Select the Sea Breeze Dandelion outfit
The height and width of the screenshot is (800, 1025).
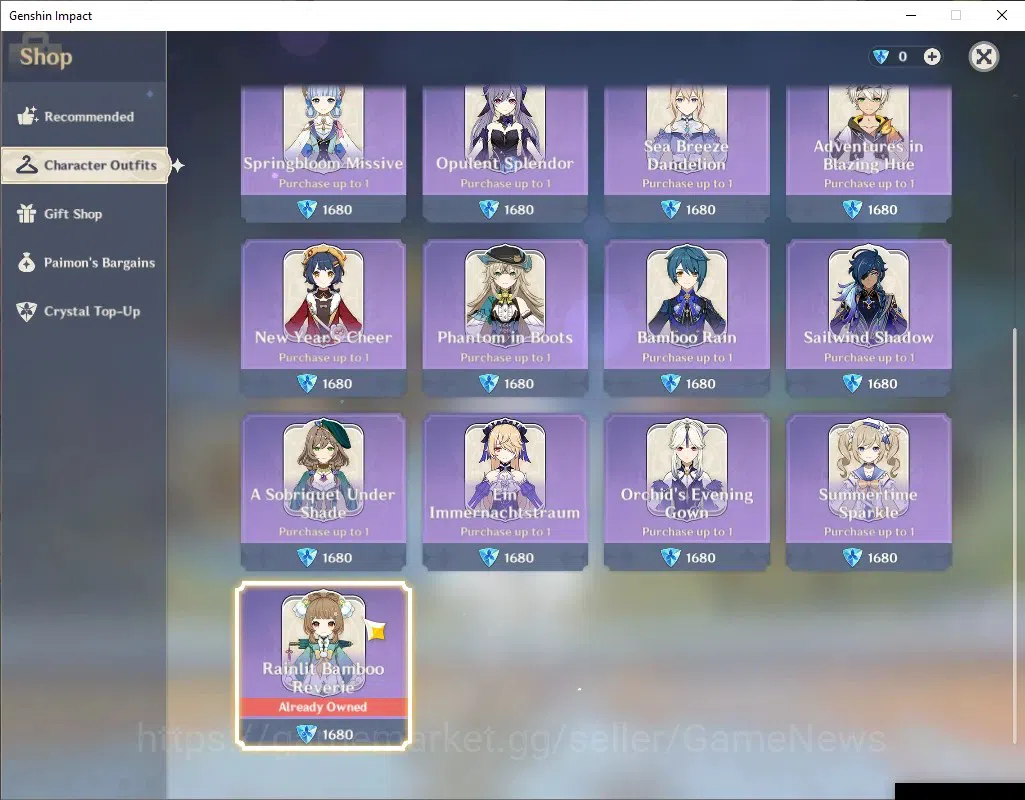687,154
